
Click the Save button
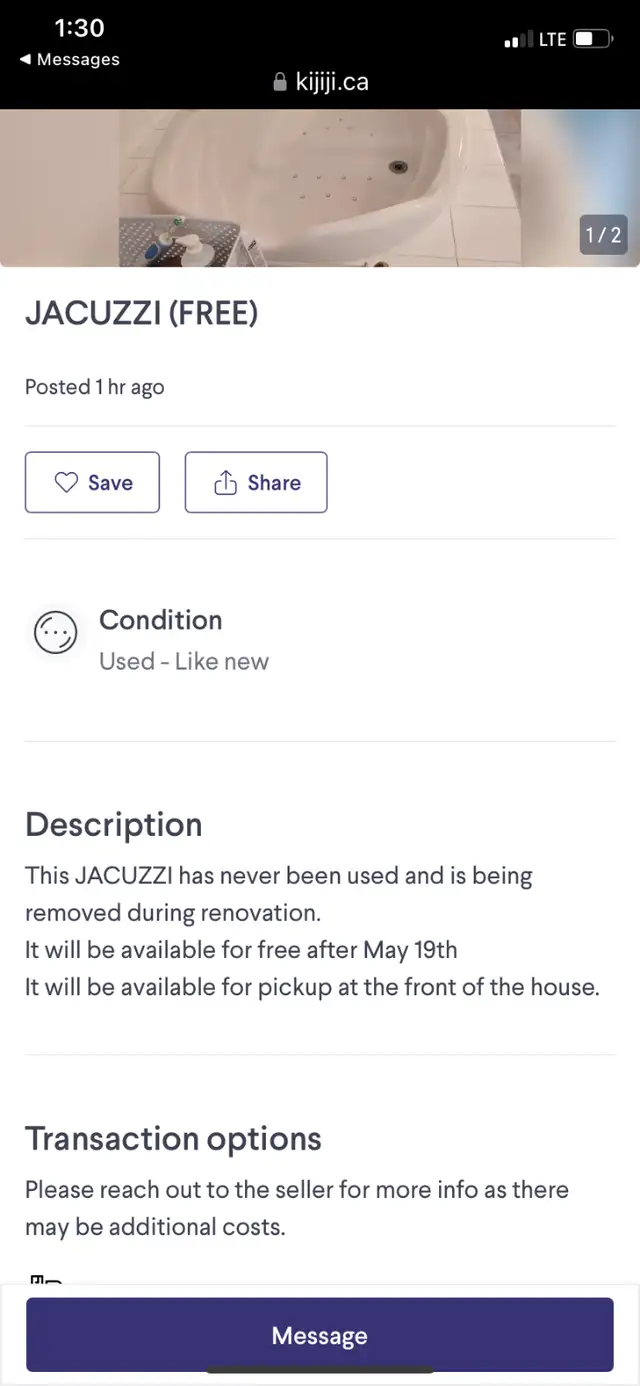92,482
